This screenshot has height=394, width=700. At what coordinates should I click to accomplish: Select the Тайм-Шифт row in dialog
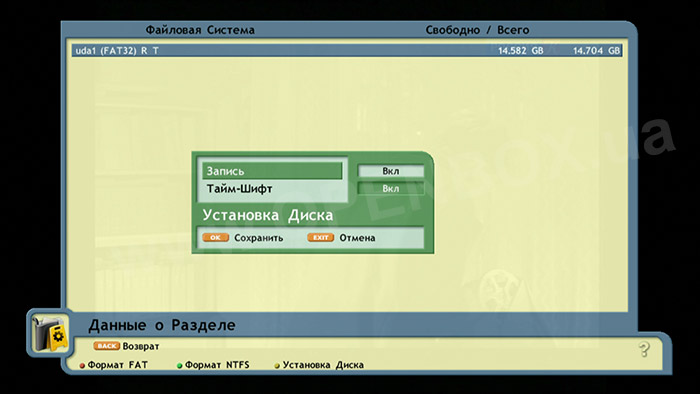point(272,189)
